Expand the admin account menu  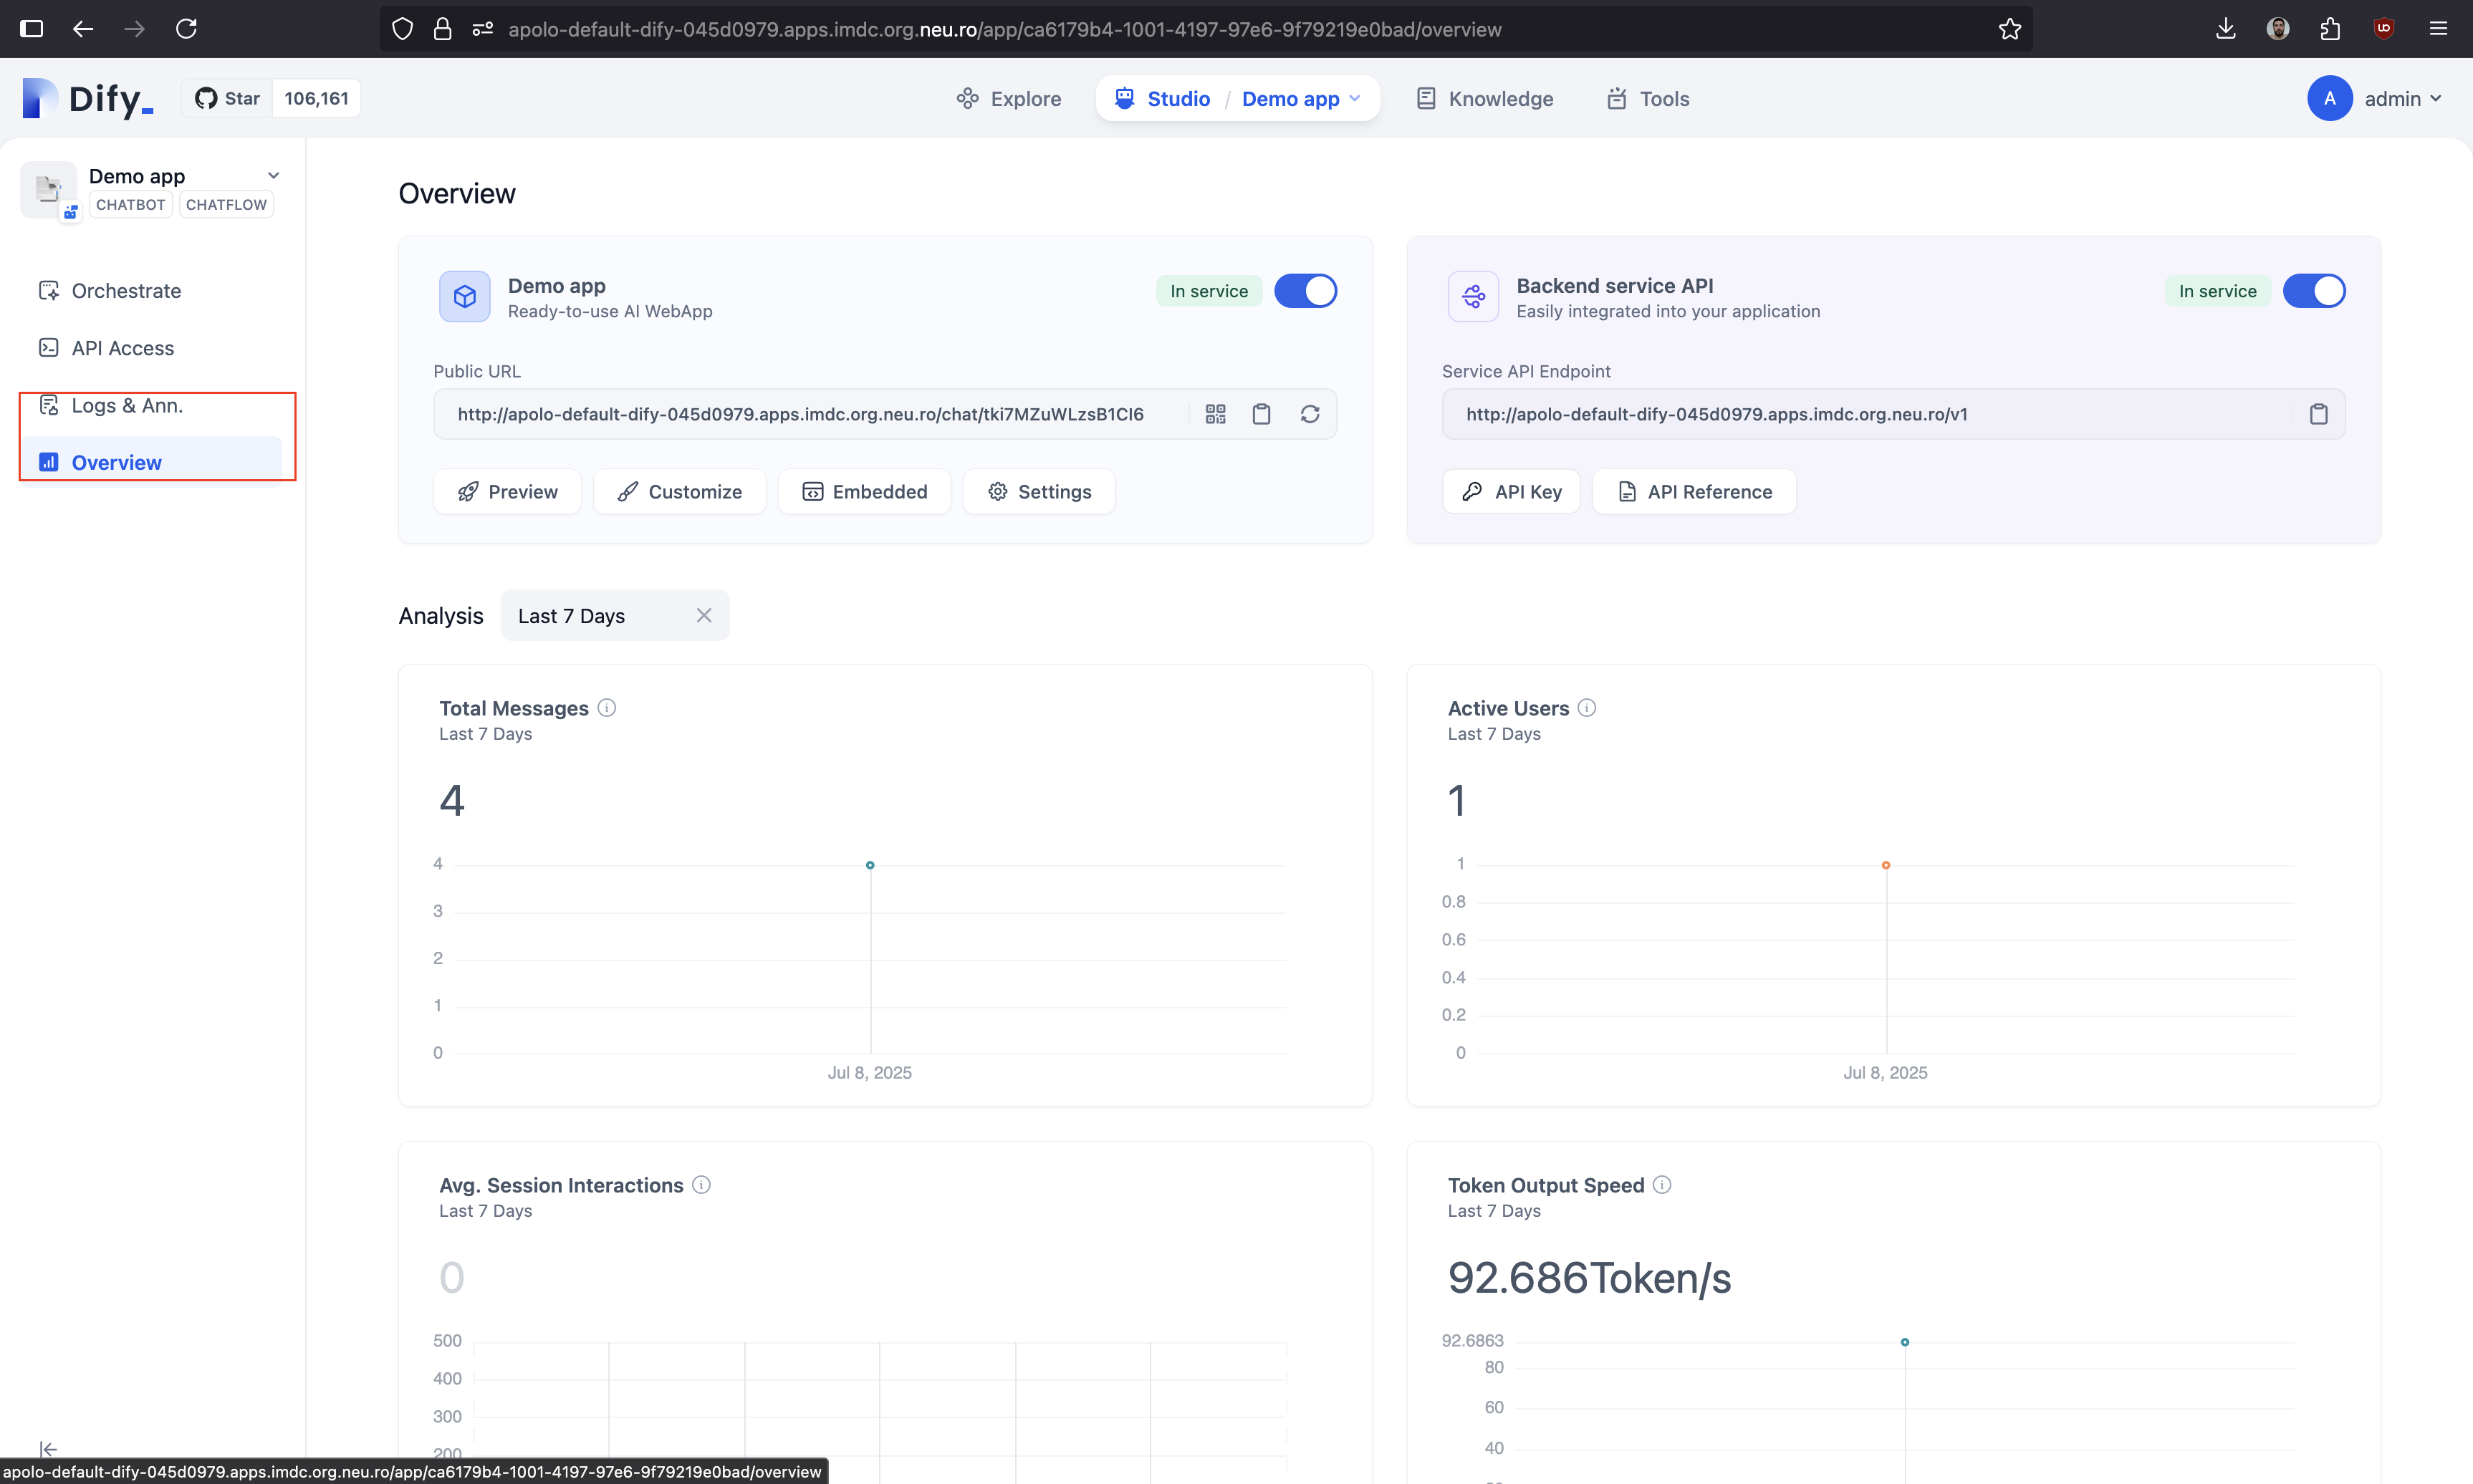point(2393,99)
